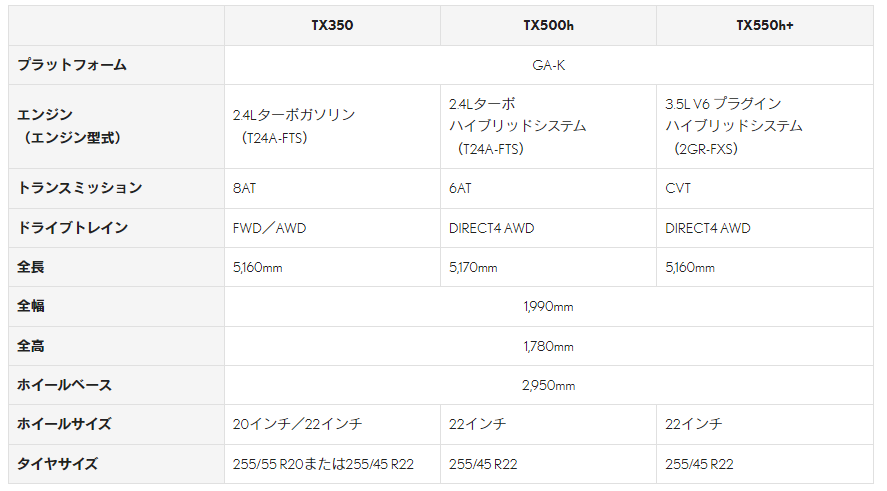Click the タイヤサイズ row label
This screenshot has height=491, width=887.
click(116, 464)
